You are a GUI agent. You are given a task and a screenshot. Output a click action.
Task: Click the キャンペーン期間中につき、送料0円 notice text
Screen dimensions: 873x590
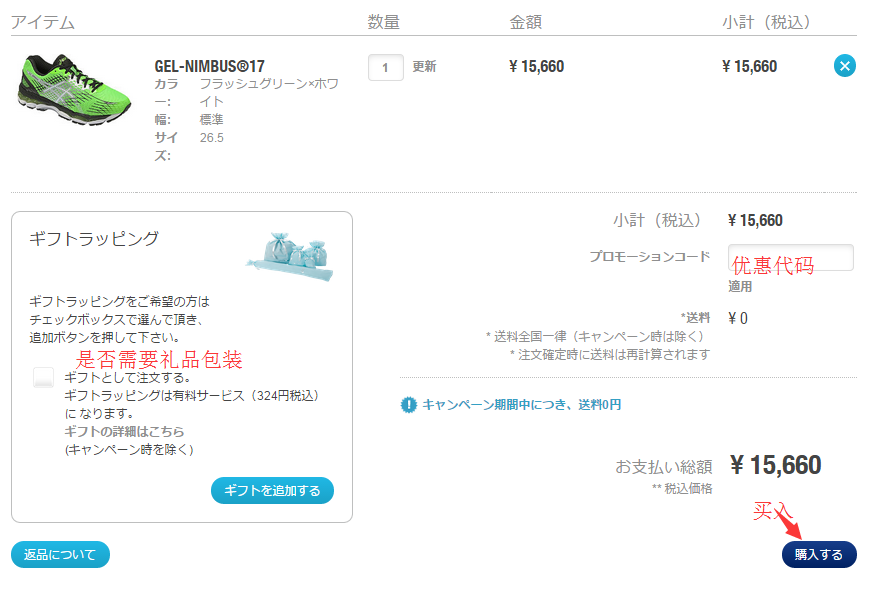point(521,405)
